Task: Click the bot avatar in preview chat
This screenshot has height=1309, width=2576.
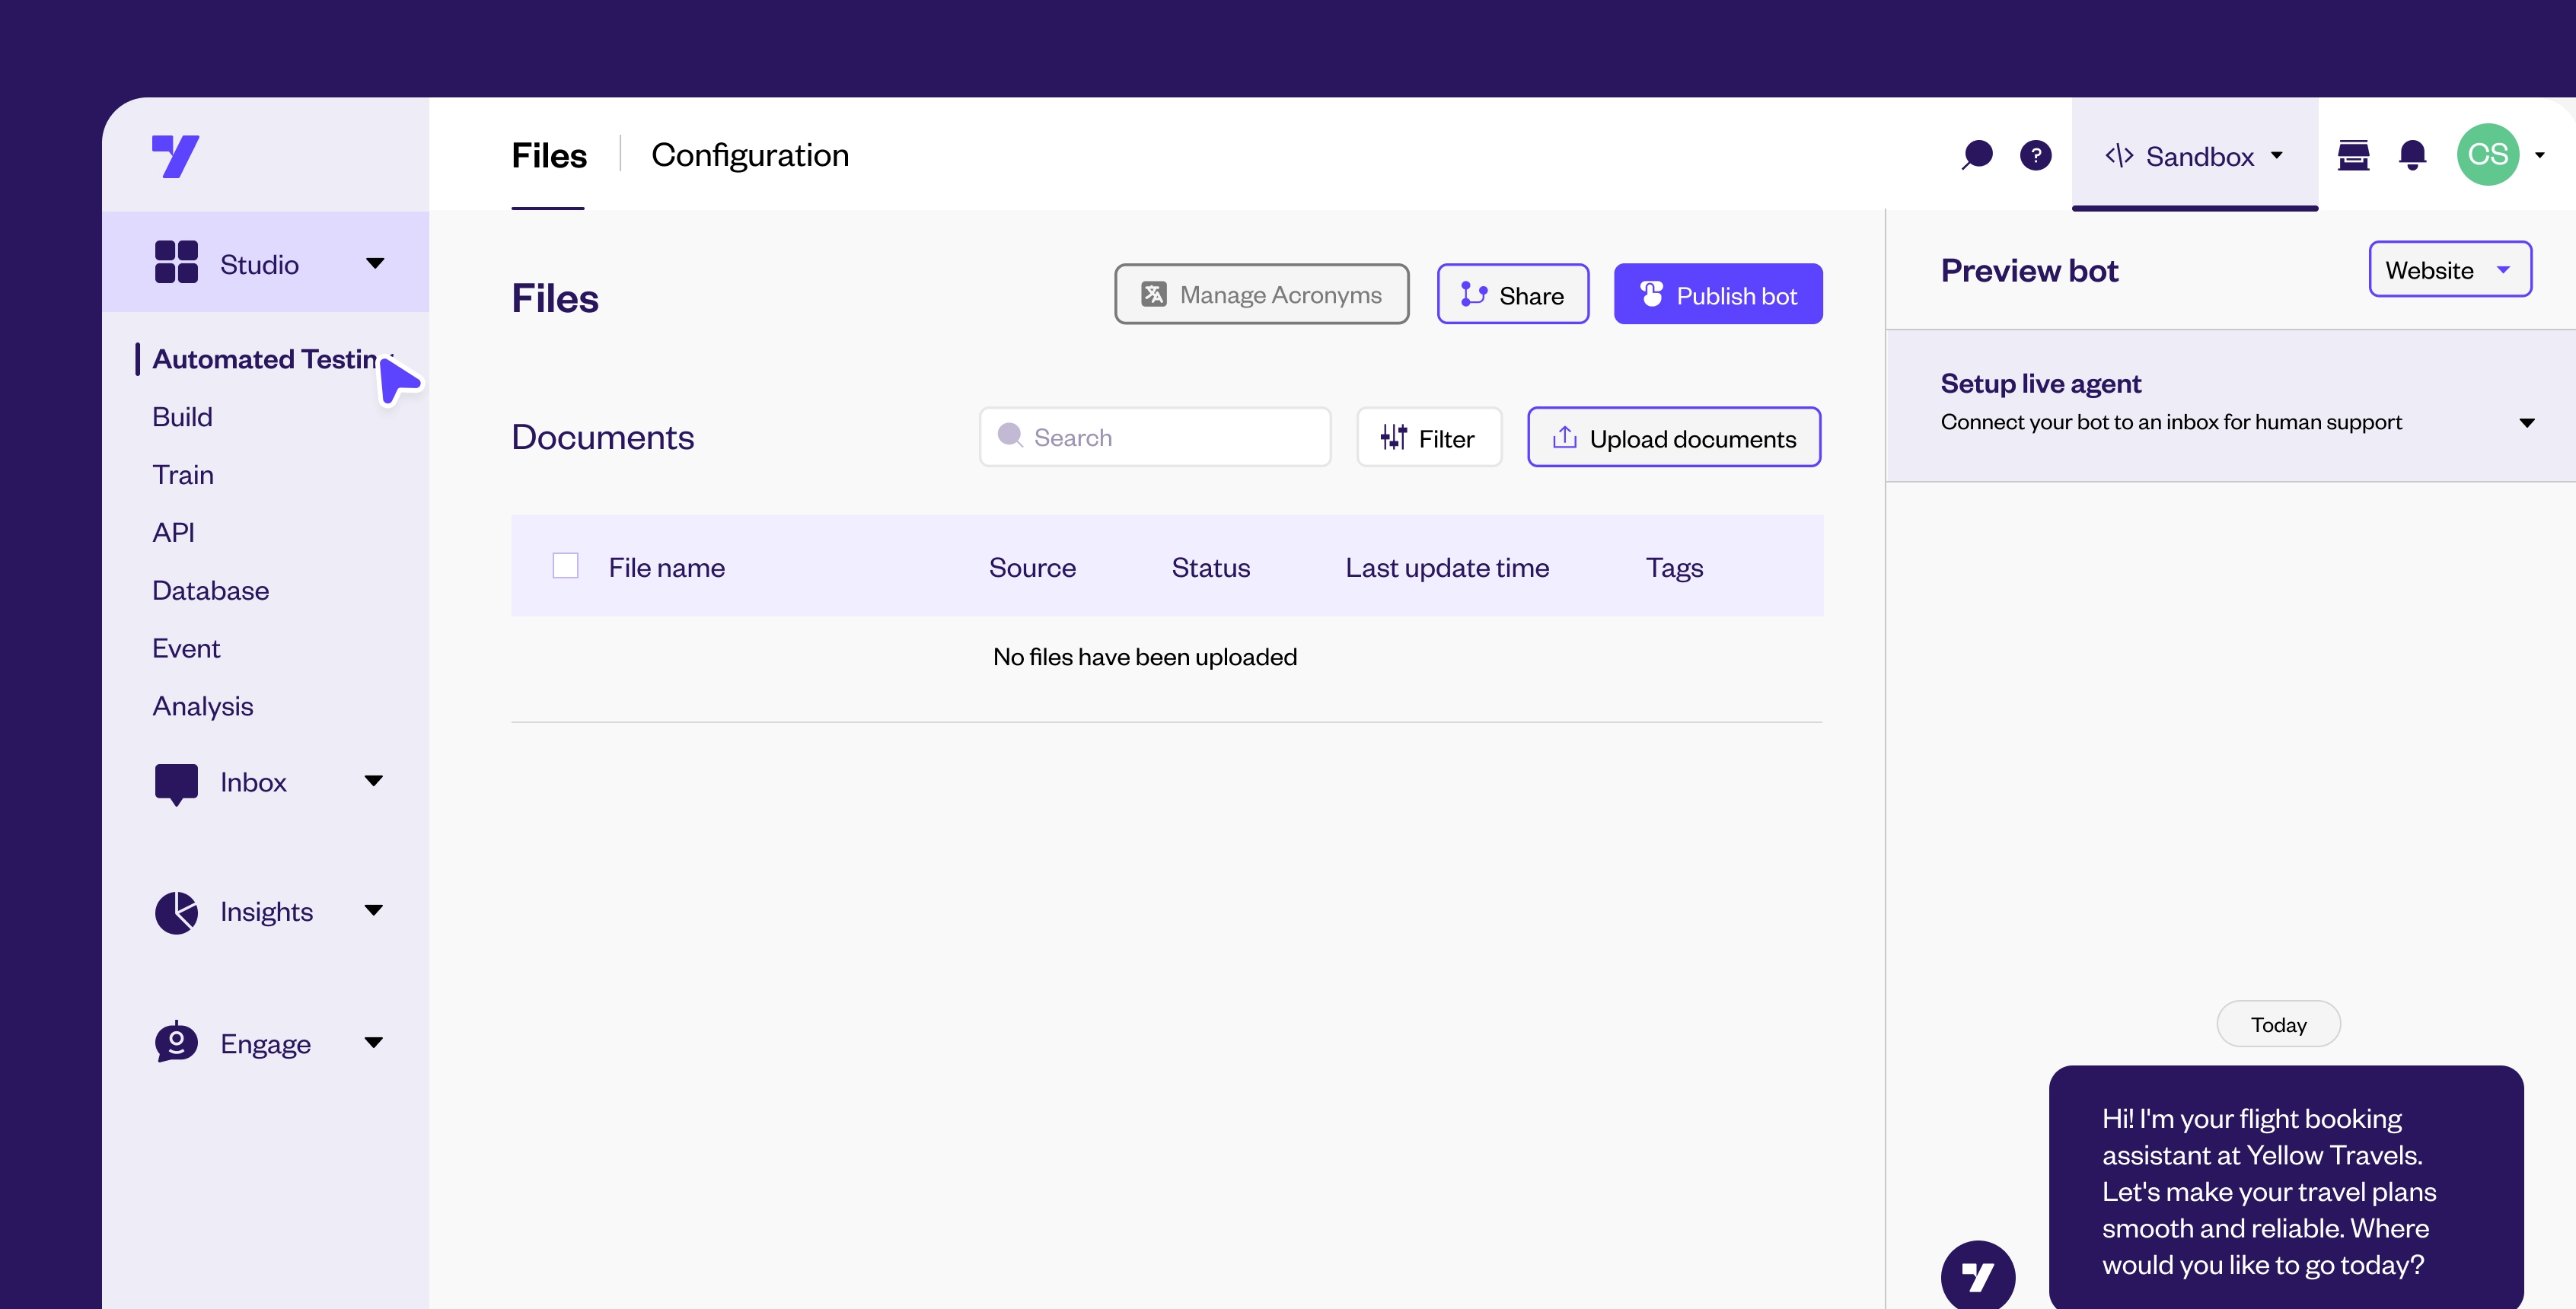Action: pos(1977,1275)
